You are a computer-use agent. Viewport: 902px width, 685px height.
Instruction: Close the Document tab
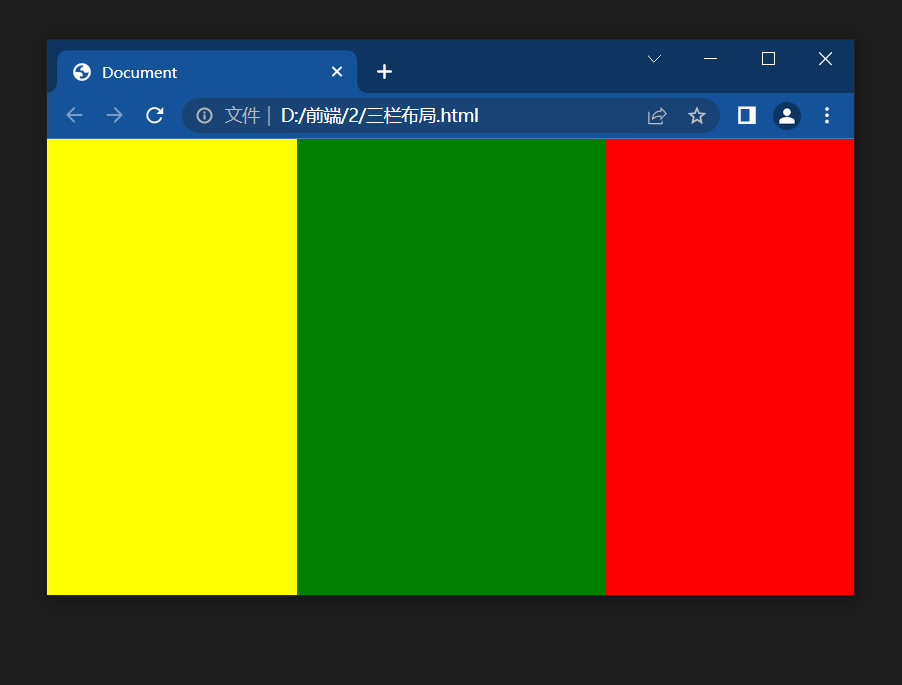[x=337, y=71]
